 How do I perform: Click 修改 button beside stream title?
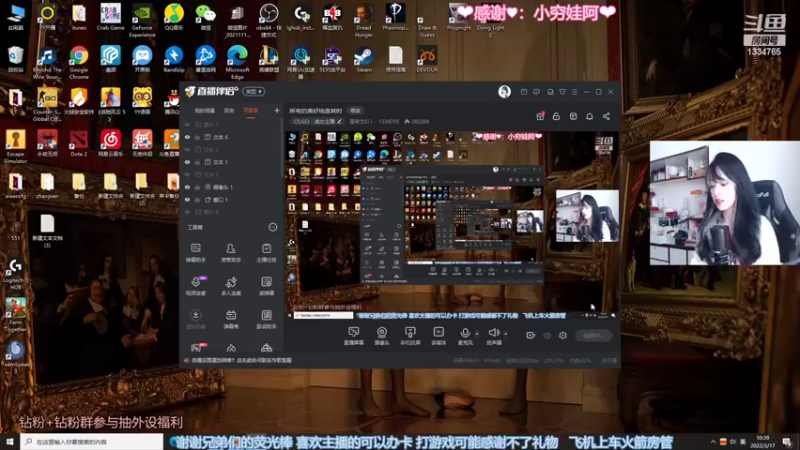click(x=355, y=111)
